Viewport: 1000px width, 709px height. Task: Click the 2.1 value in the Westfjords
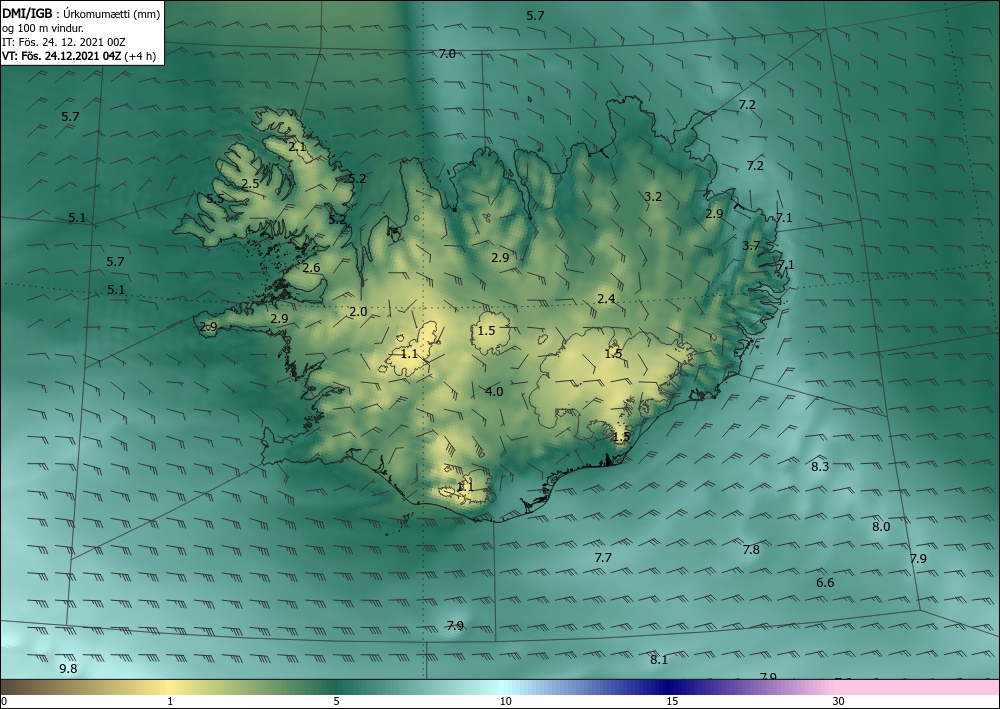[297, 147]
